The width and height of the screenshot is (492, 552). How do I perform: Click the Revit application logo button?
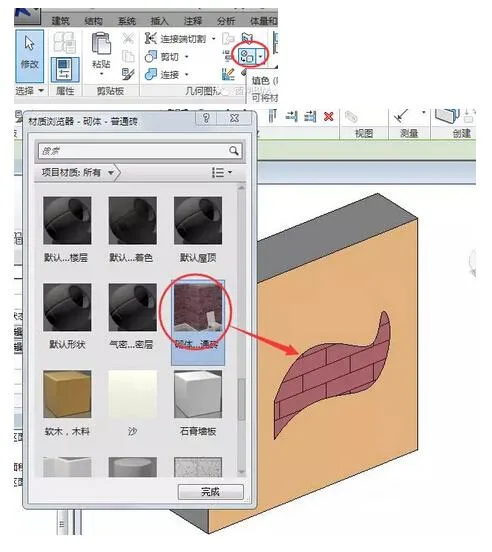(27, 16)
